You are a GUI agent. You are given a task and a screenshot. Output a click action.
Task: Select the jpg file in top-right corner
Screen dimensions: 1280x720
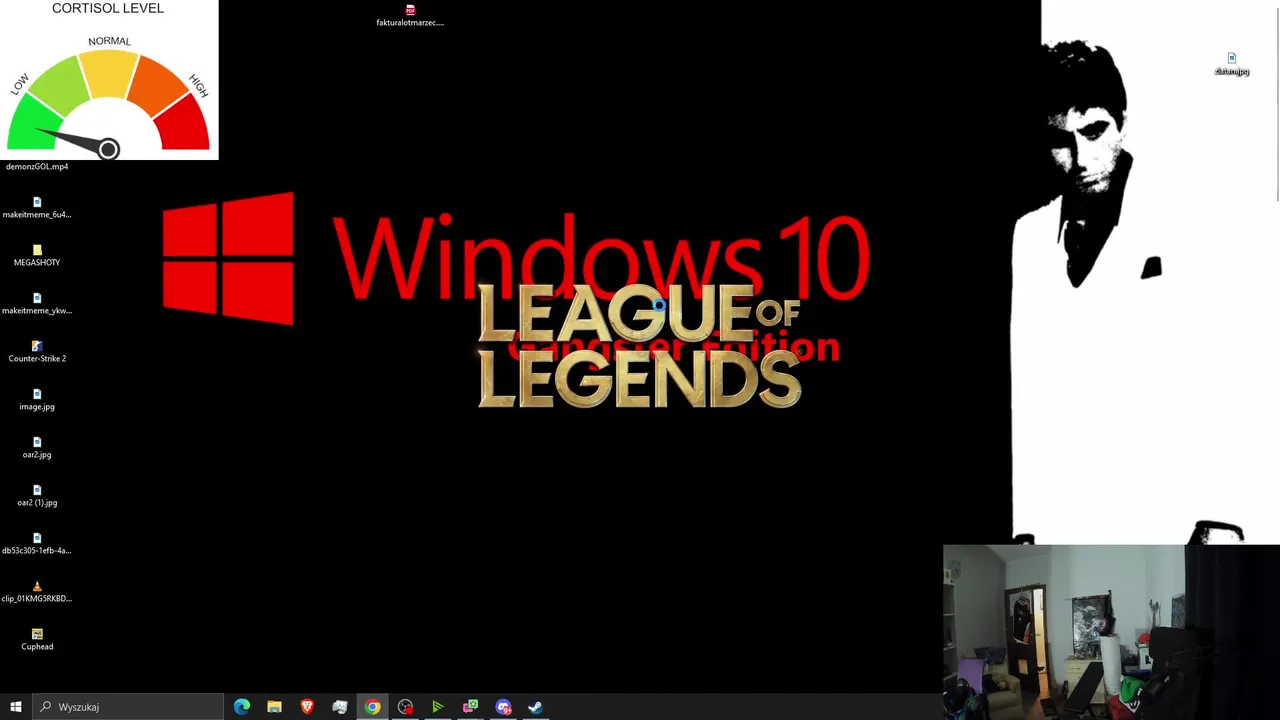point(1232,65)
